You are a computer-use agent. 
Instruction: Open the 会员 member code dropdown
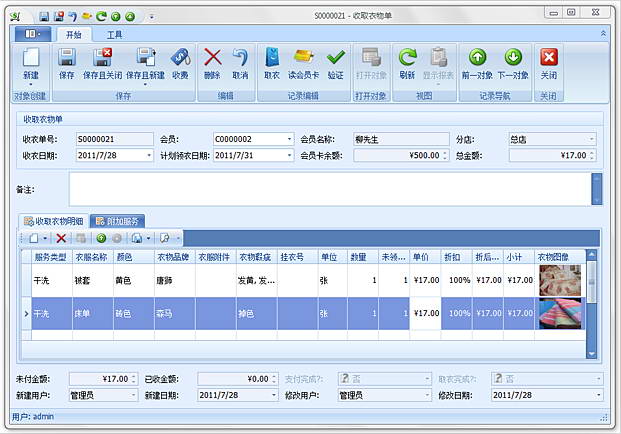[x=289, y=139]
